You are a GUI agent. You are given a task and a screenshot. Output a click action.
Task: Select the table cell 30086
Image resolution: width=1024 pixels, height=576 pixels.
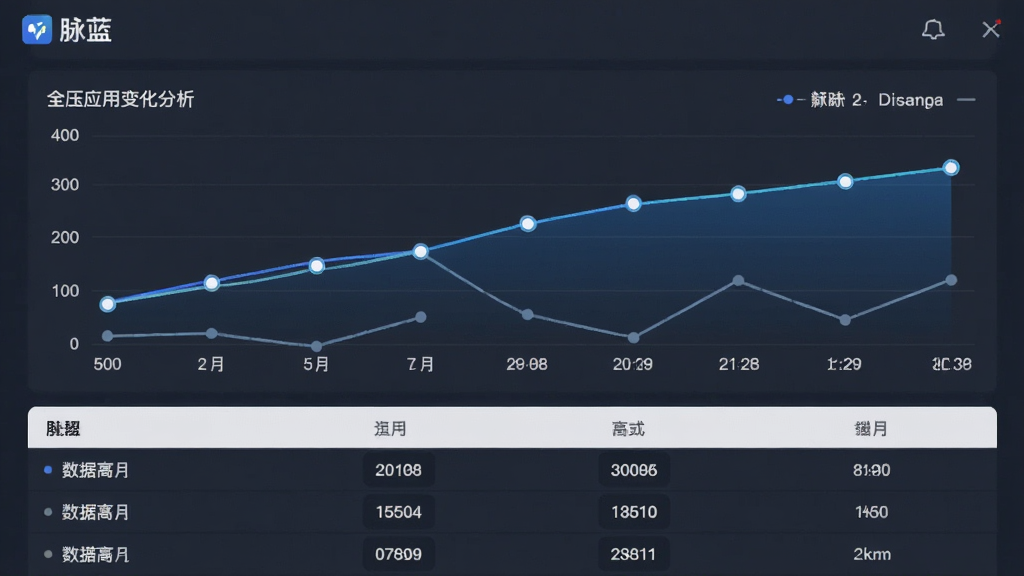click(x=633, y=470)
